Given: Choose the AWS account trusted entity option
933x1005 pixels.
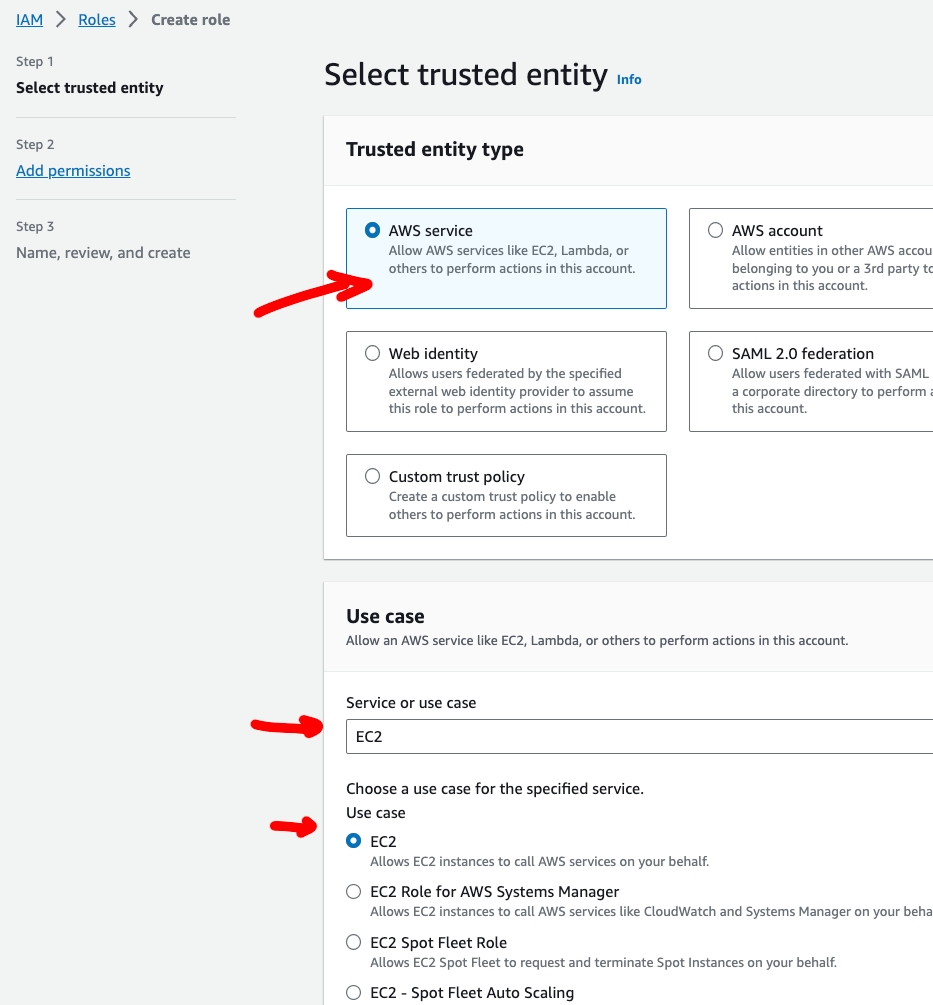Looking at the screenshot, I should (716, 230).
